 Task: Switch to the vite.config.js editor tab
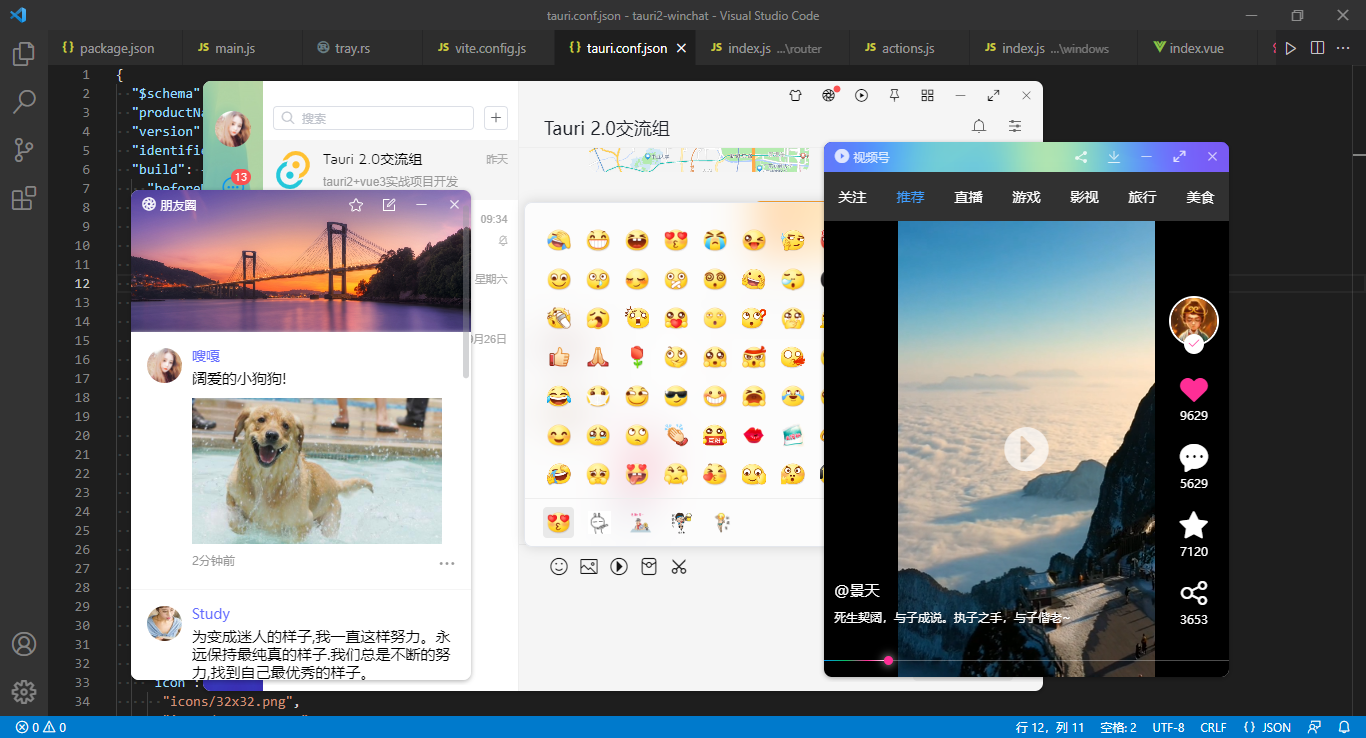click(489, 48)
